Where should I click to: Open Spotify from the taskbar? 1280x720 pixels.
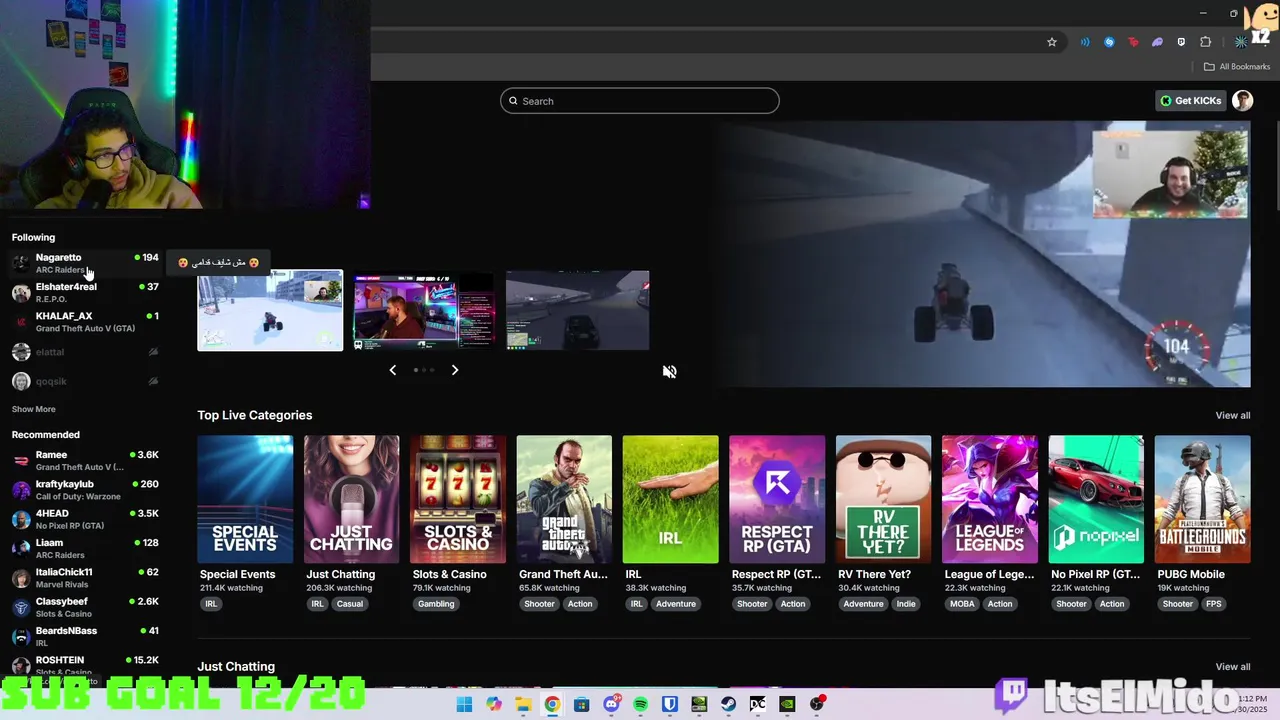coord(641,704)
